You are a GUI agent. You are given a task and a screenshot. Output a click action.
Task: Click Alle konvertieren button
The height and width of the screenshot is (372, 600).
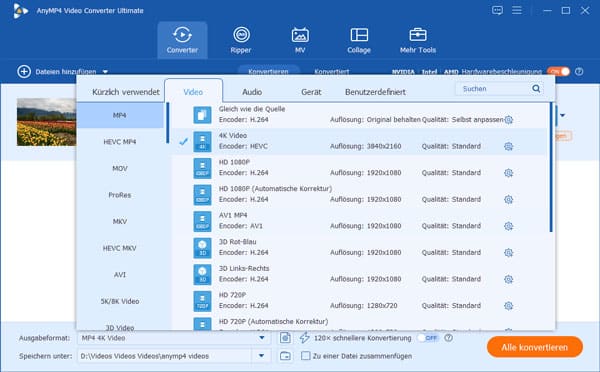coord(535,347)
